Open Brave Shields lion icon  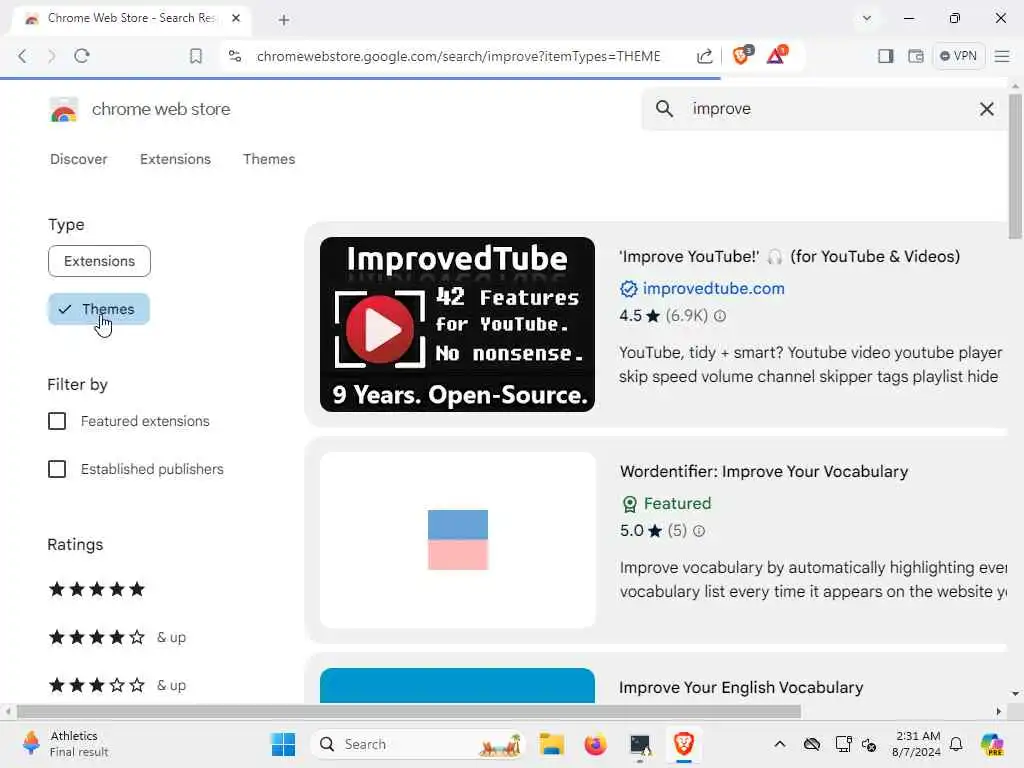(742, 55)
